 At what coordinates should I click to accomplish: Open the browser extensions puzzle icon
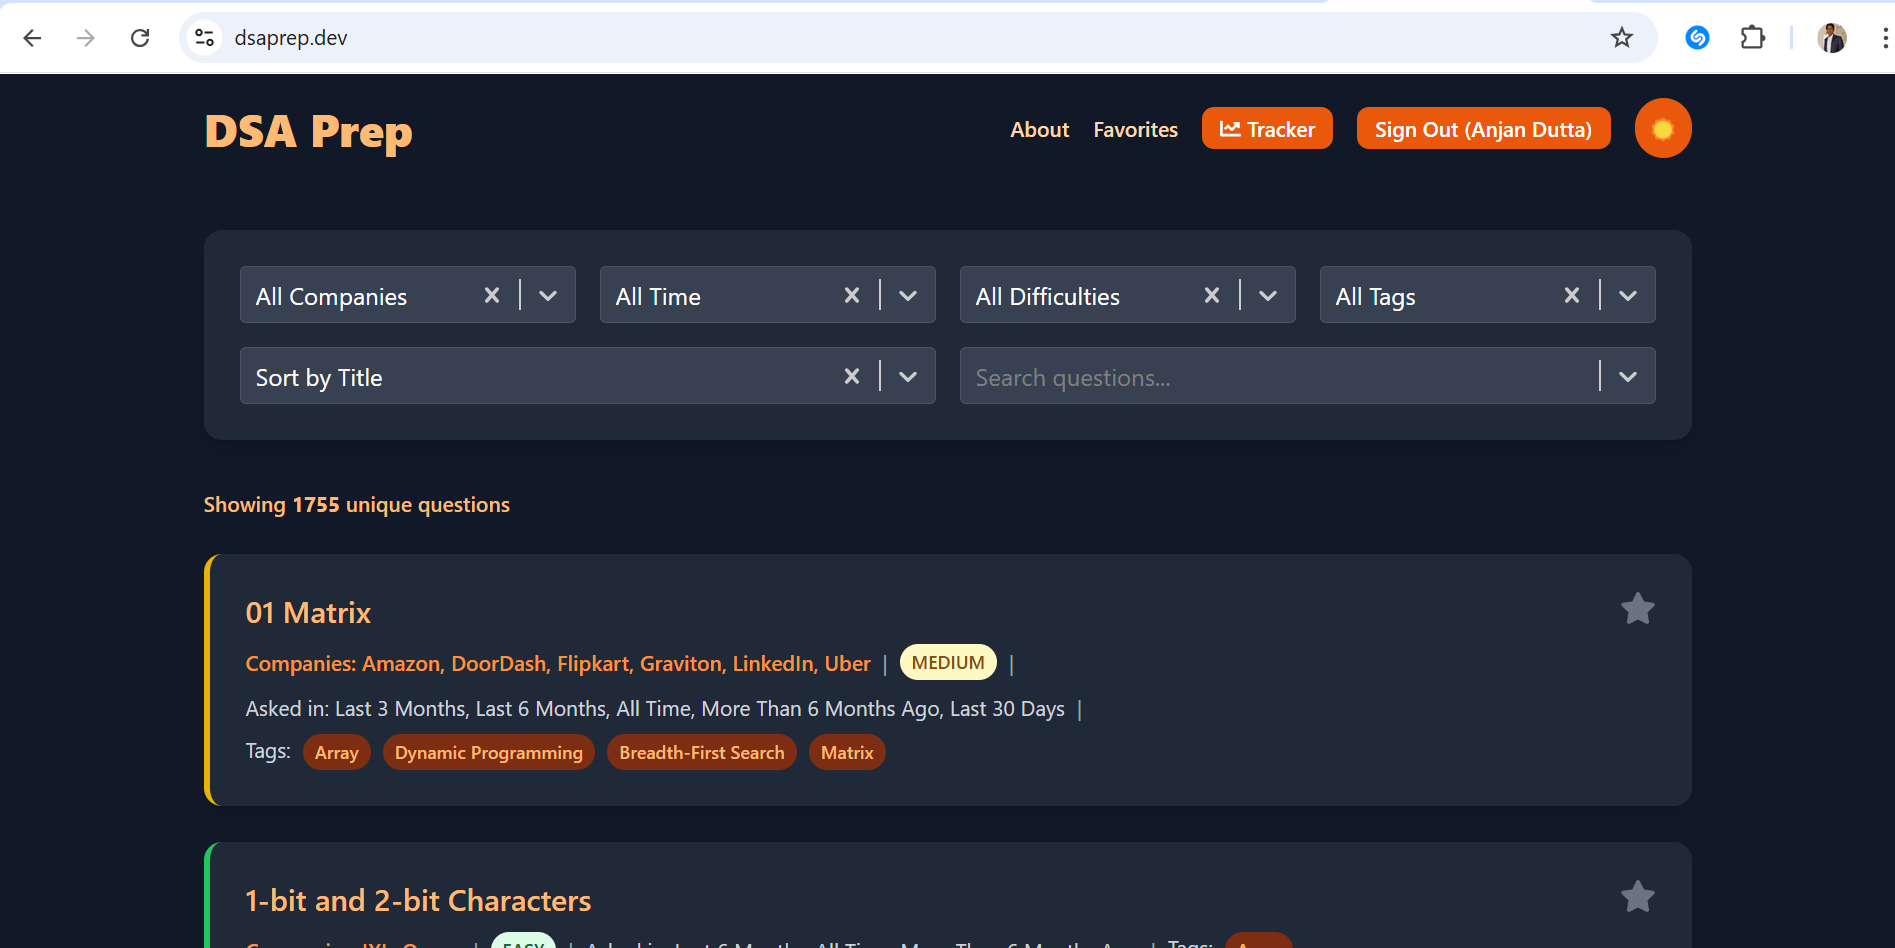pyautogui.click(x=1753, y=37)
